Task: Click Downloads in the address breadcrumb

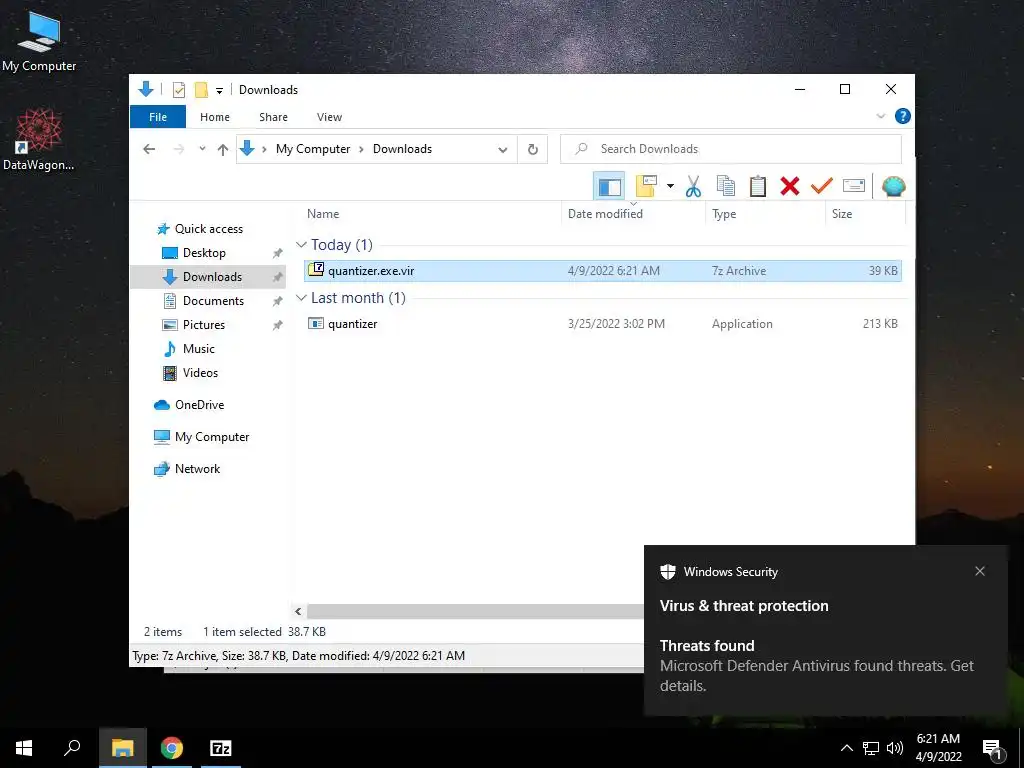Action: 402,149
